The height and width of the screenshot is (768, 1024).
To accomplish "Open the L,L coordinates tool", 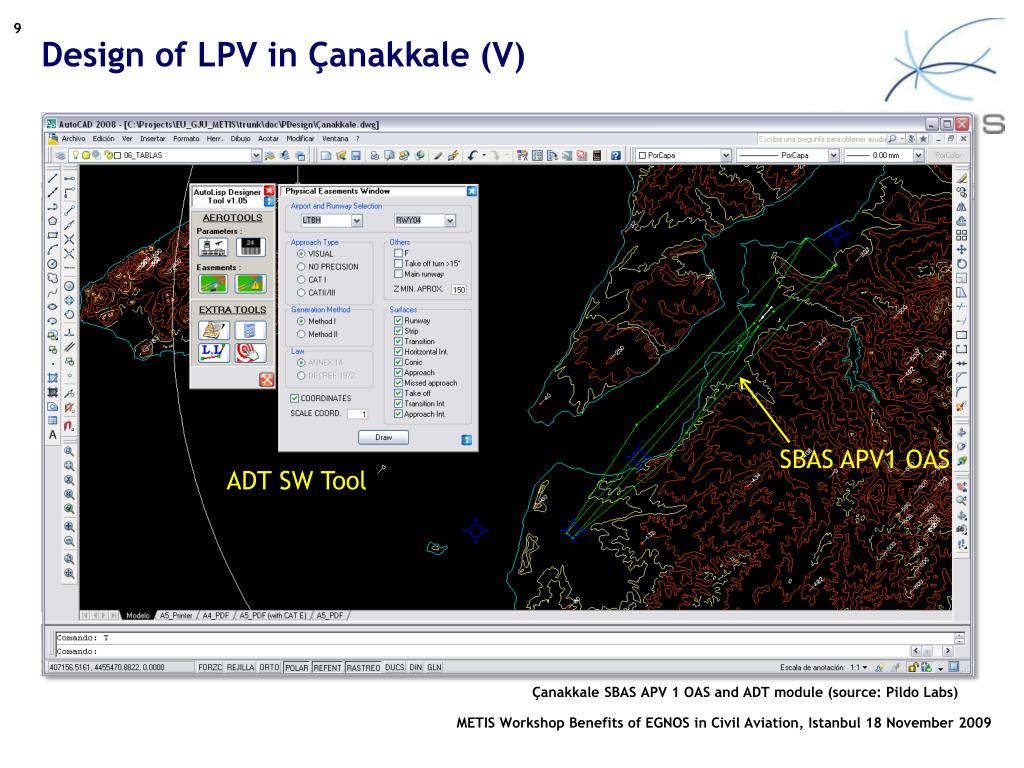I will pos(213,353).
